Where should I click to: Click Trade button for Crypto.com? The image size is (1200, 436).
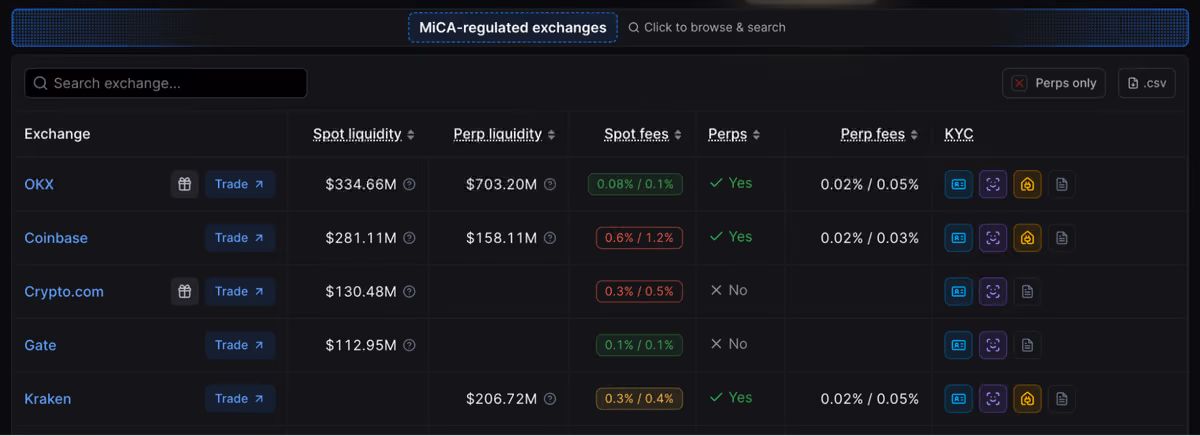pyautogui.click(x=240, y=291)
